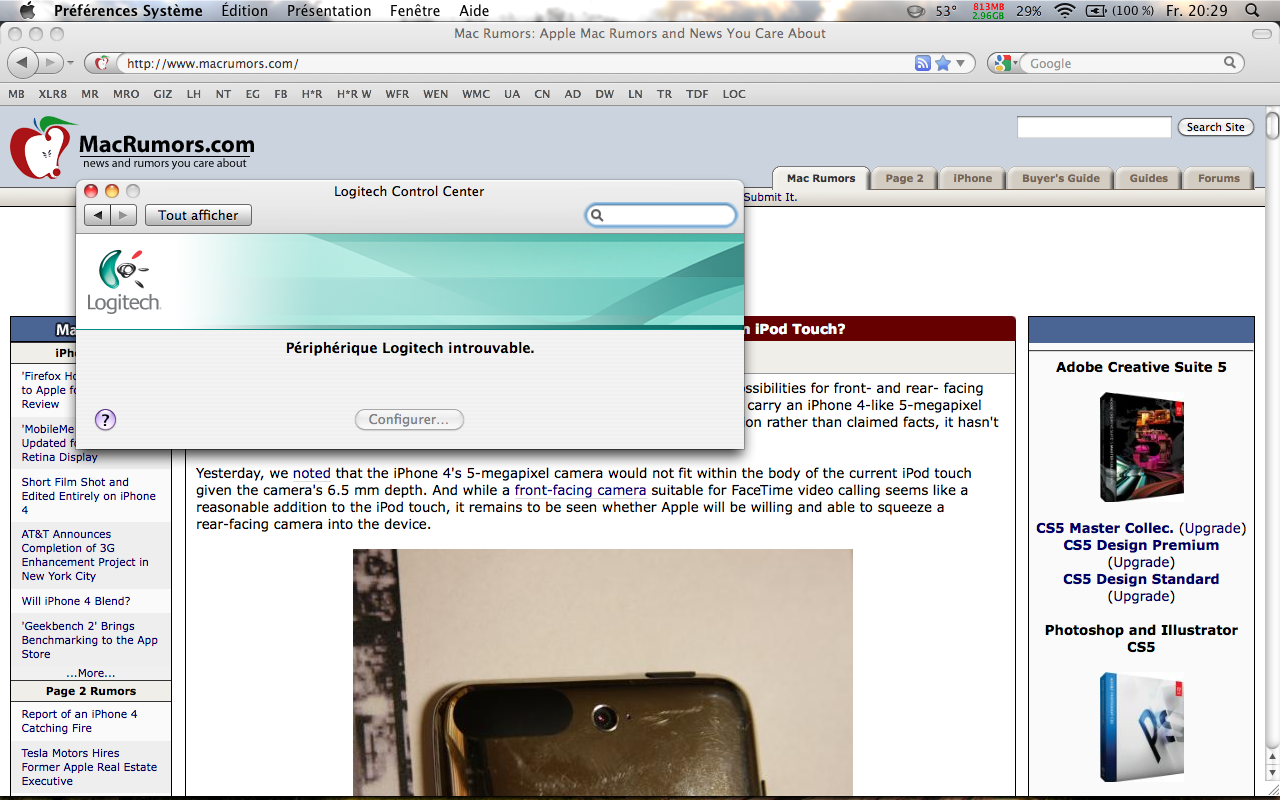1280x800 pixels.
Task: Click the Safari back arrow button
Action: tap(22, 63)
